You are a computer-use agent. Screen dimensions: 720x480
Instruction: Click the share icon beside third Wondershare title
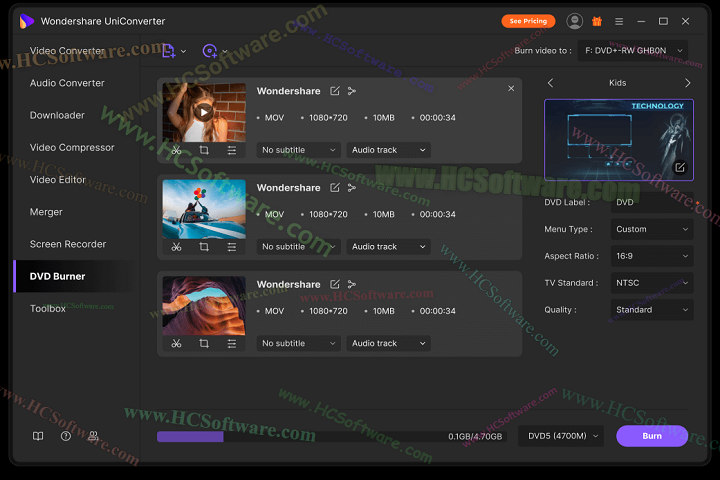click(352, 284)
